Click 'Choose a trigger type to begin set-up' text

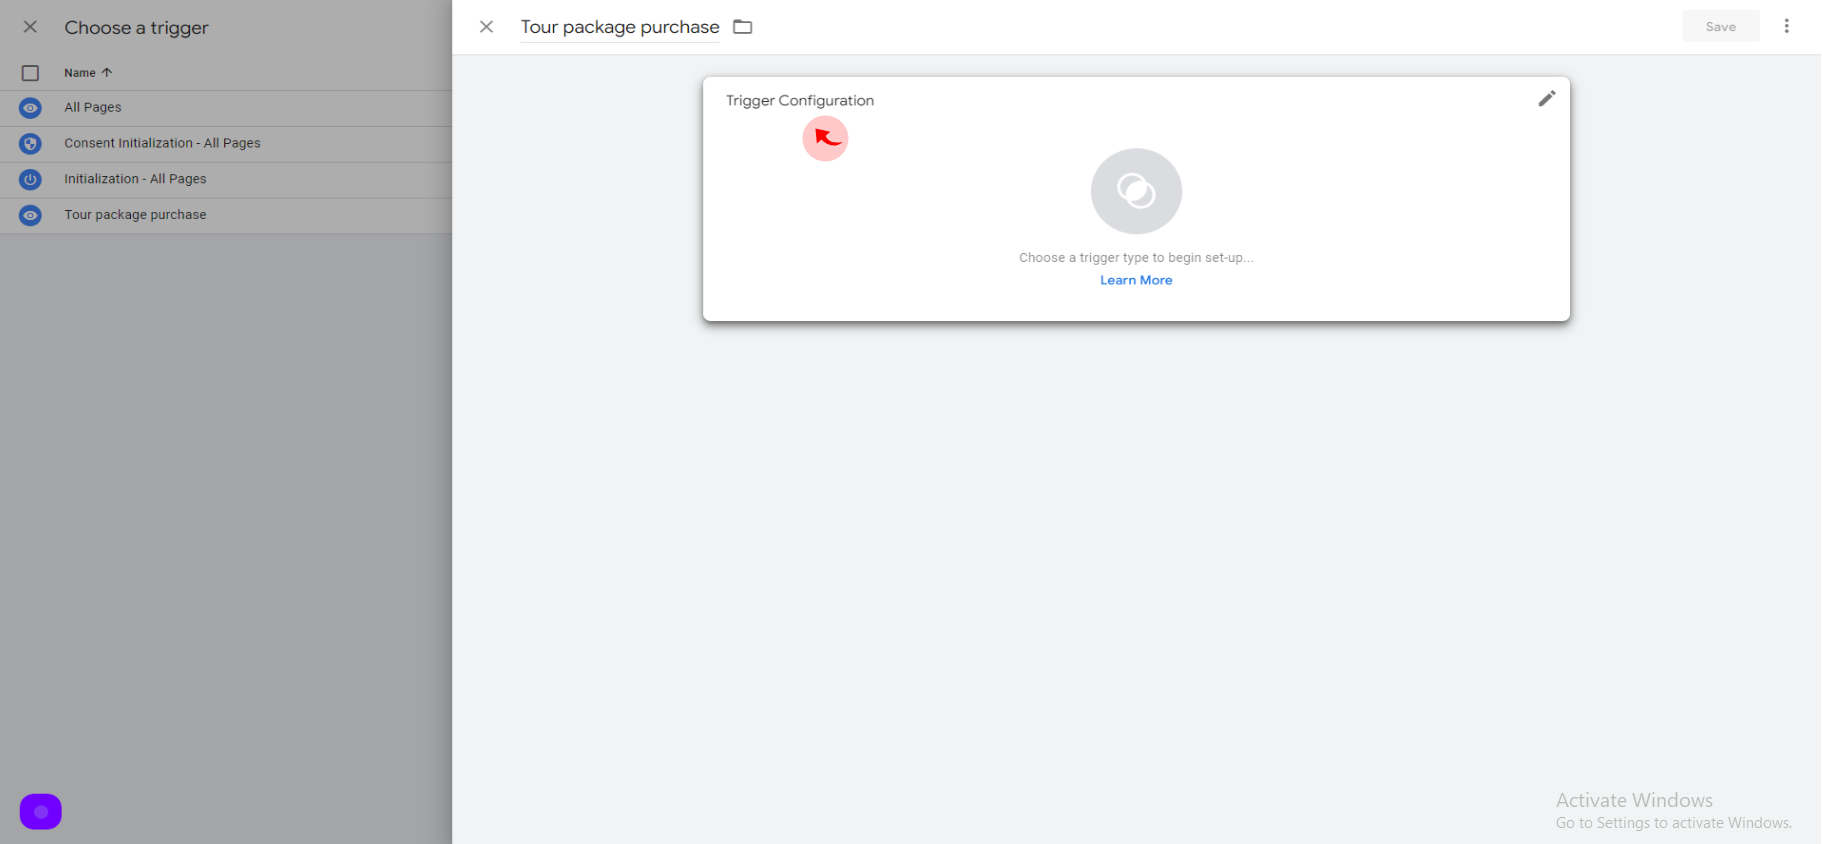(x=1136, y=257)
